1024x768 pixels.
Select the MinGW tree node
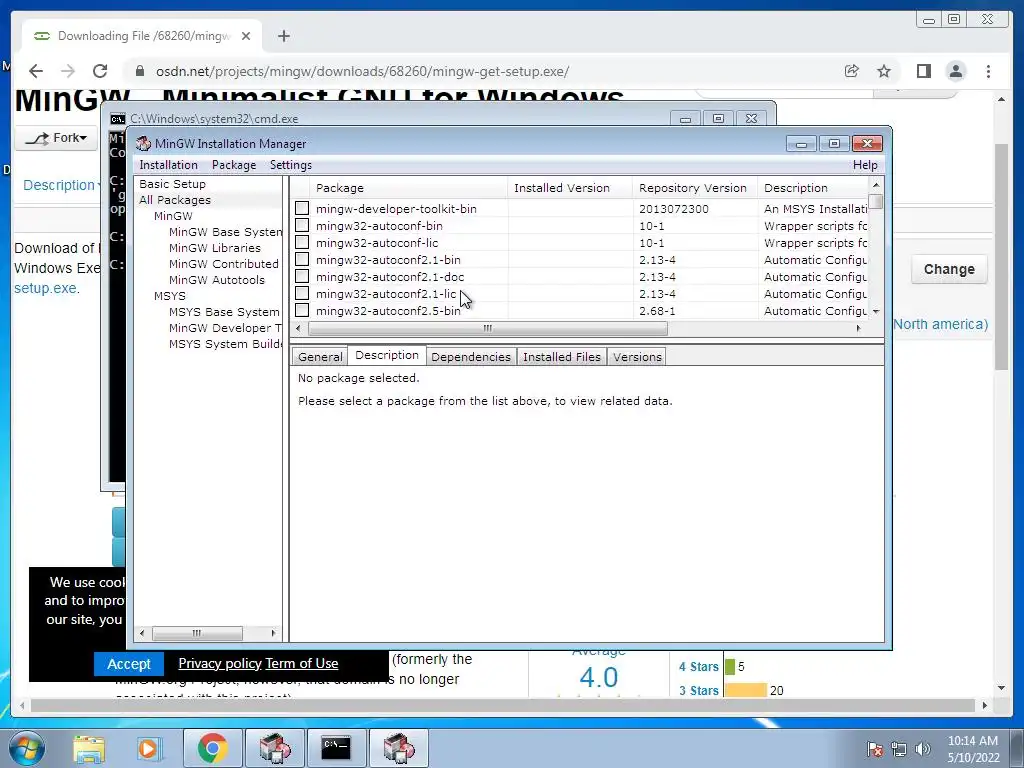173,216
